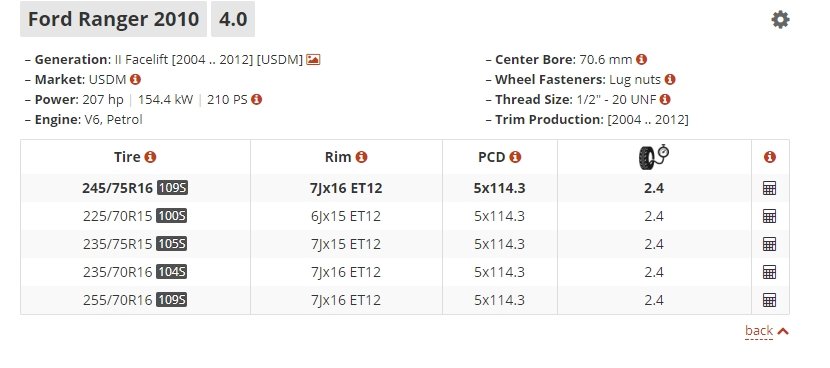Screen dimensions: 830x368
Task: Select the 4.0 trim label
Action: [233, 19]
